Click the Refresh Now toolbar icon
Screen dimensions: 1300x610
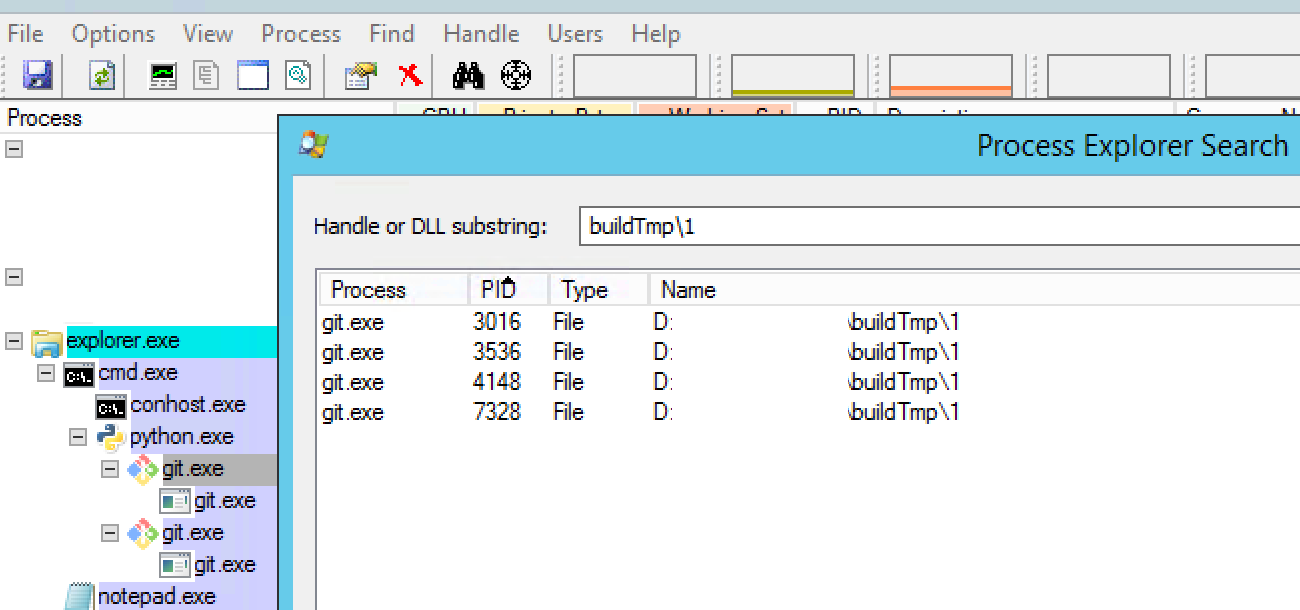point(103,75)
